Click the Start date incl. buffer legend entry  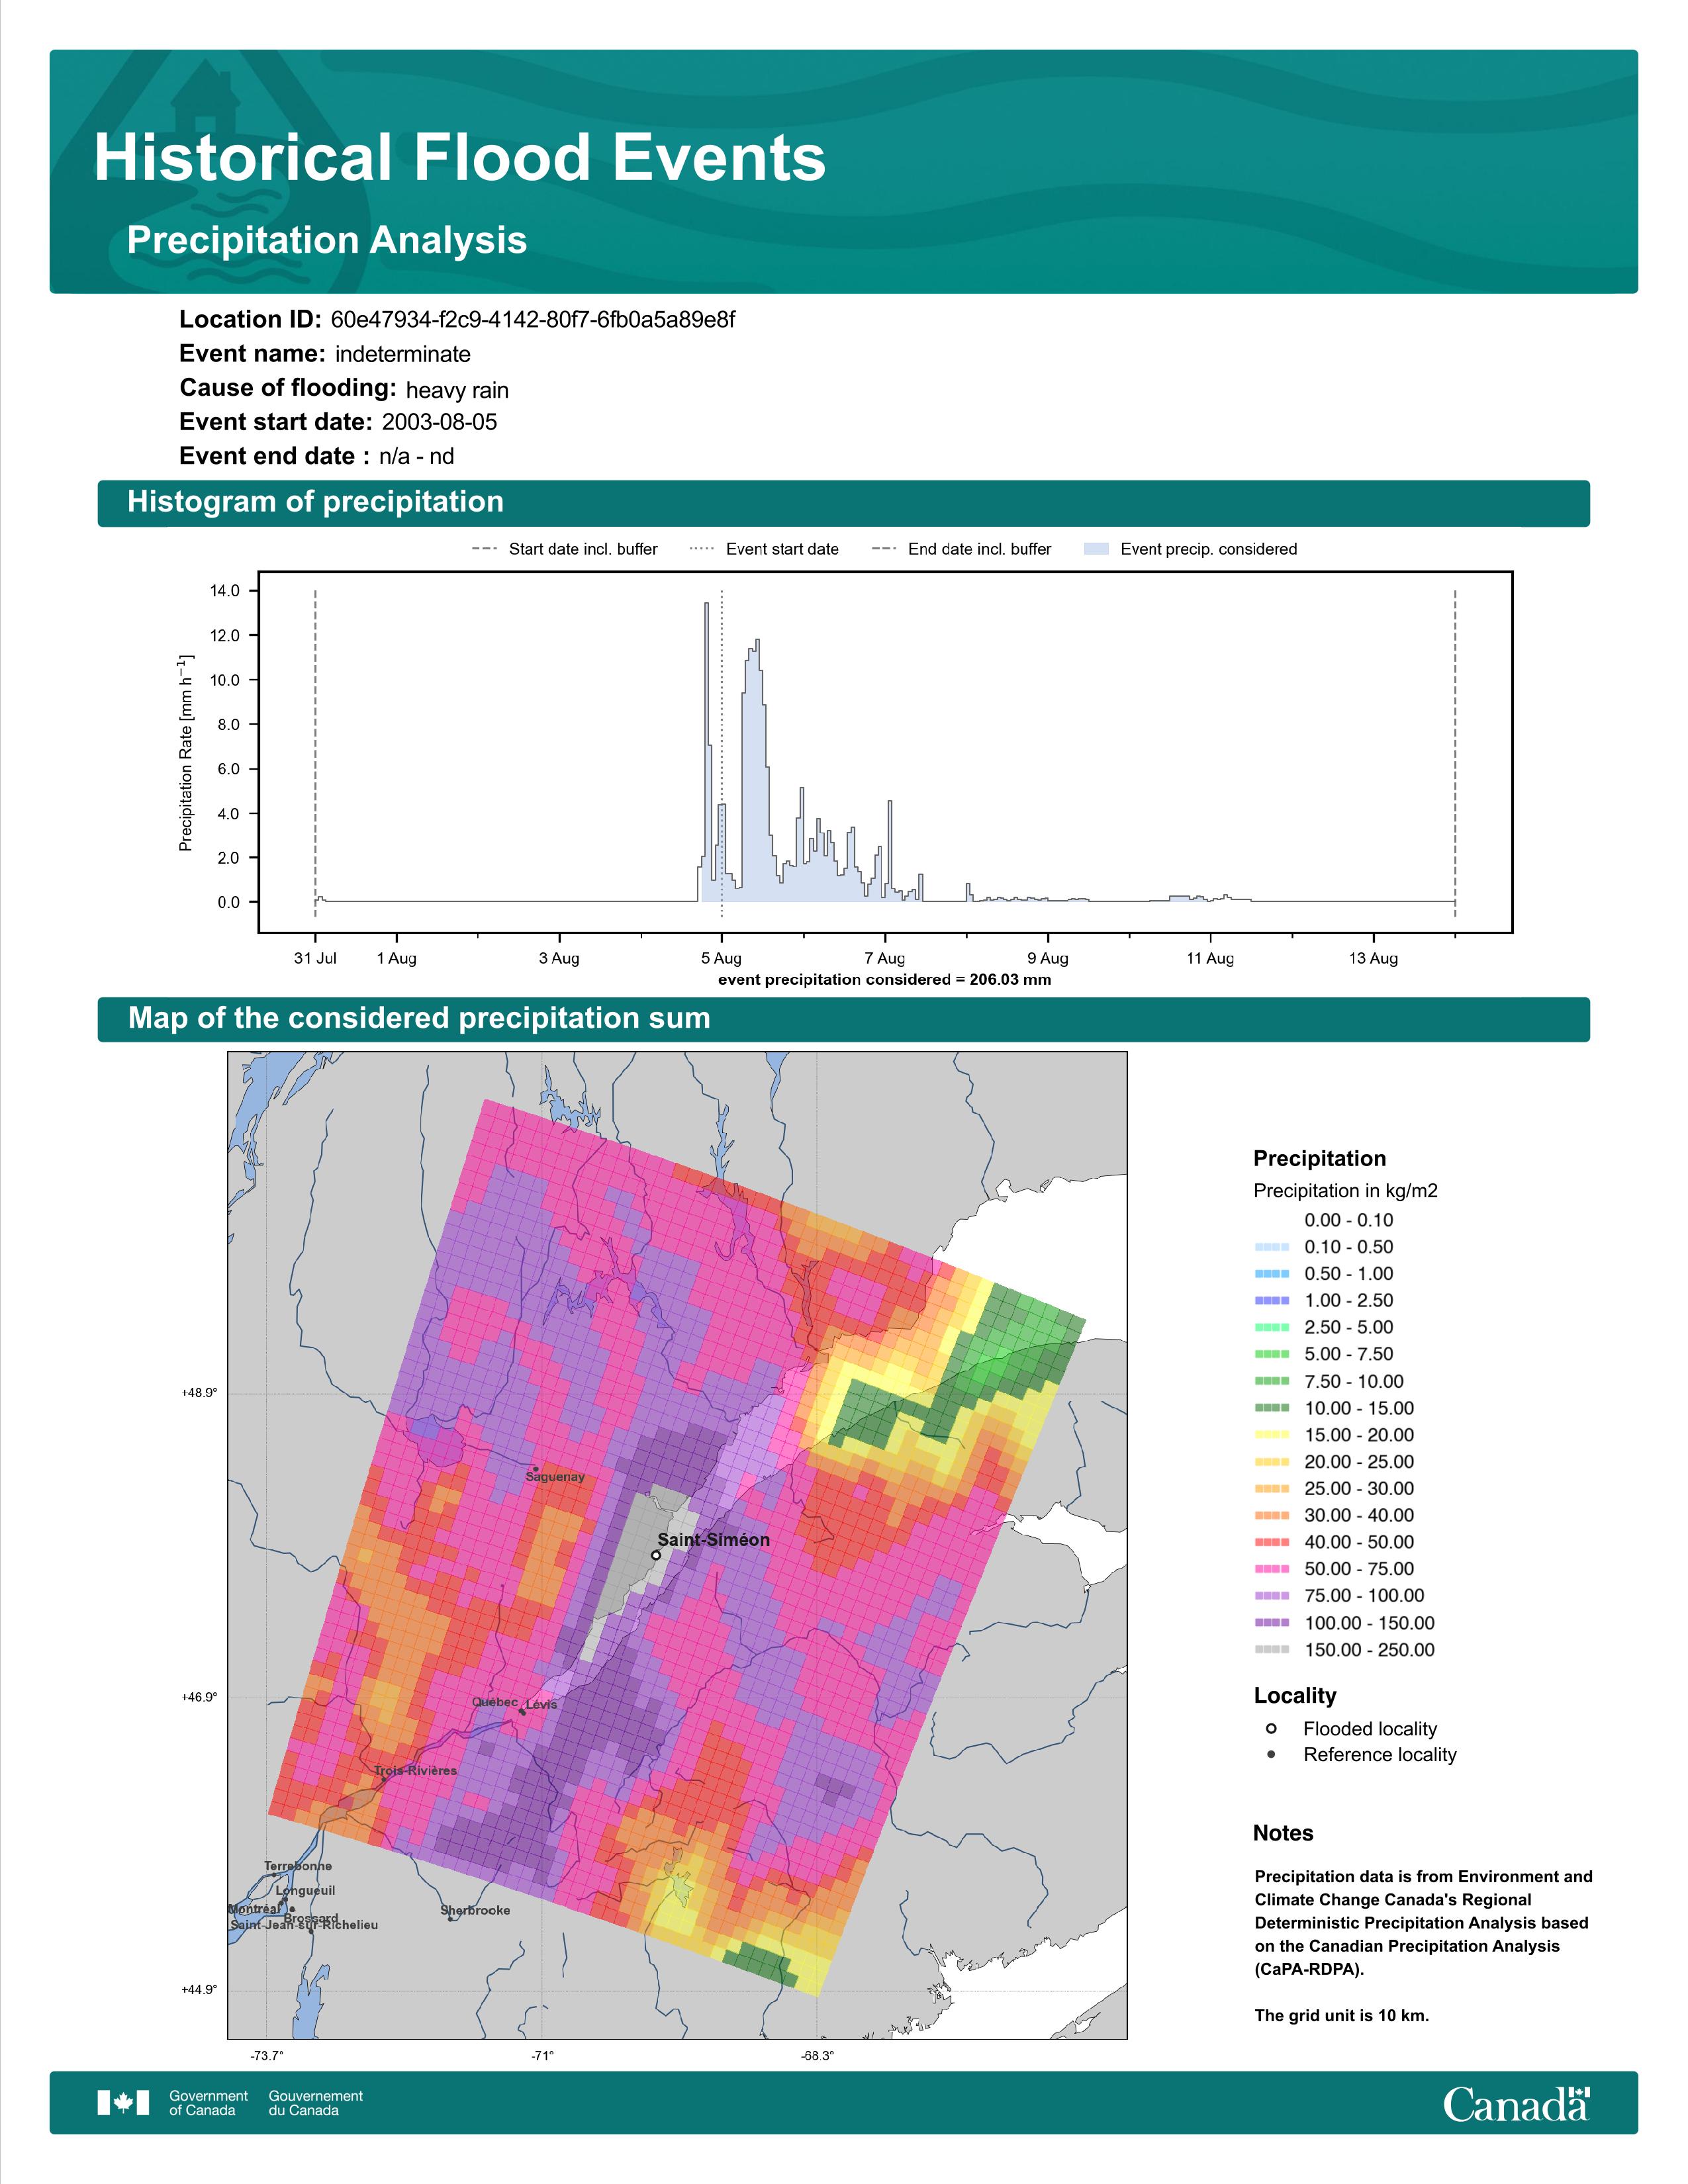565,549
